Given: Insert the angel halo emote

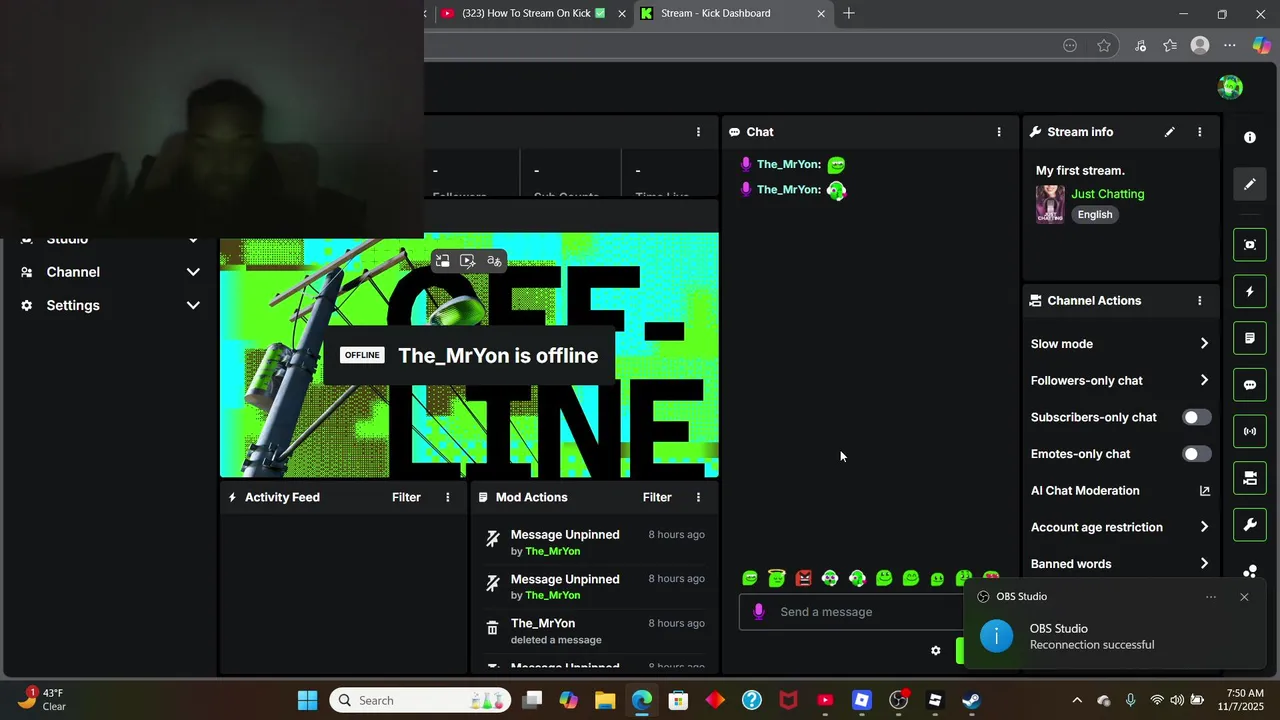Looking at the screenshot, I should (777, 578).
